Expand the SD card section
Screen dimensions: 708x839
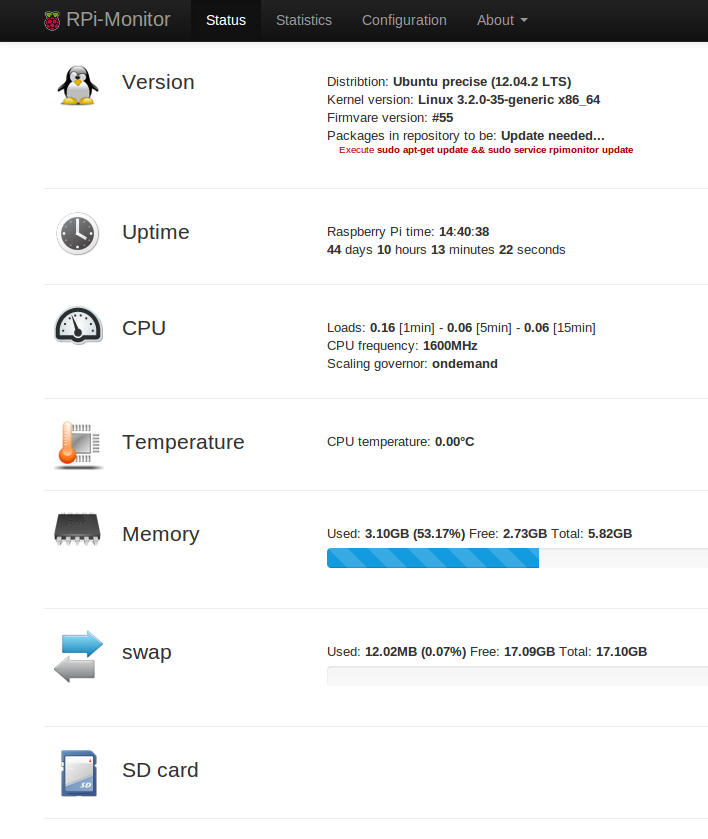[160, 771]
